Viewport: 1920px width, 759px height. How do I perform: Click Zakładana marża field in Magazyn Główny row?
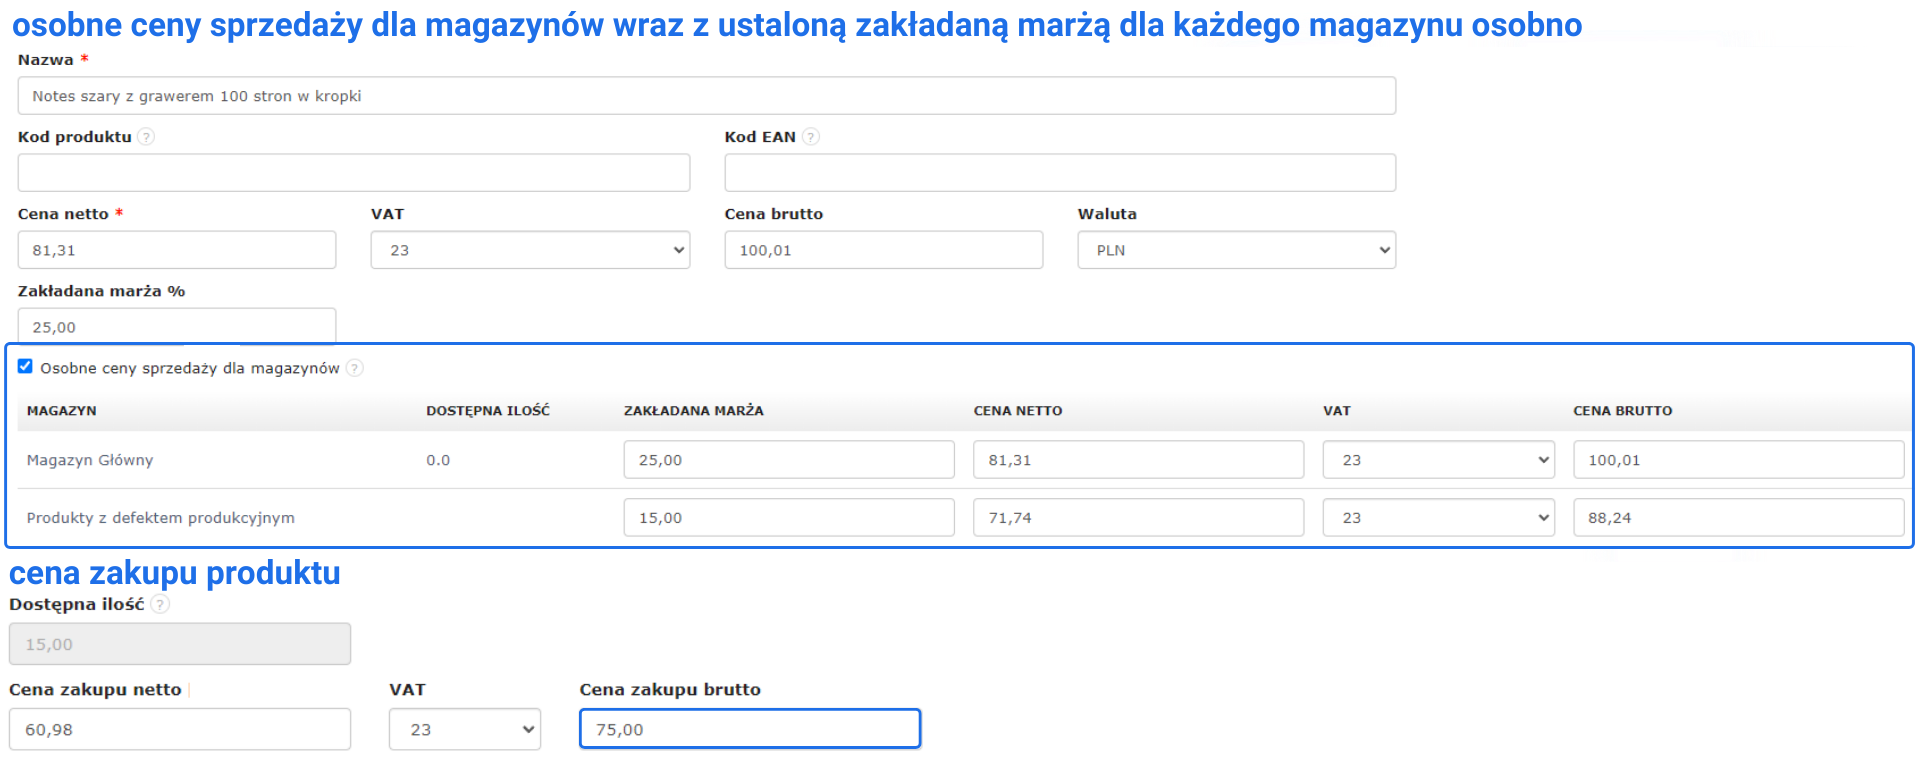[789, 460]
